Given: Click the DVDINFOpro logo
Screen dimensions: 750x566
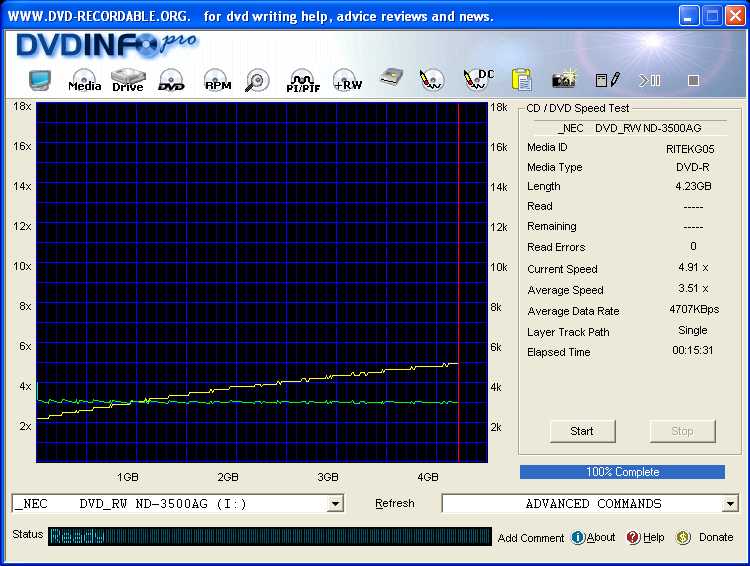Looking at the screenshot, I should click(106, 45).
